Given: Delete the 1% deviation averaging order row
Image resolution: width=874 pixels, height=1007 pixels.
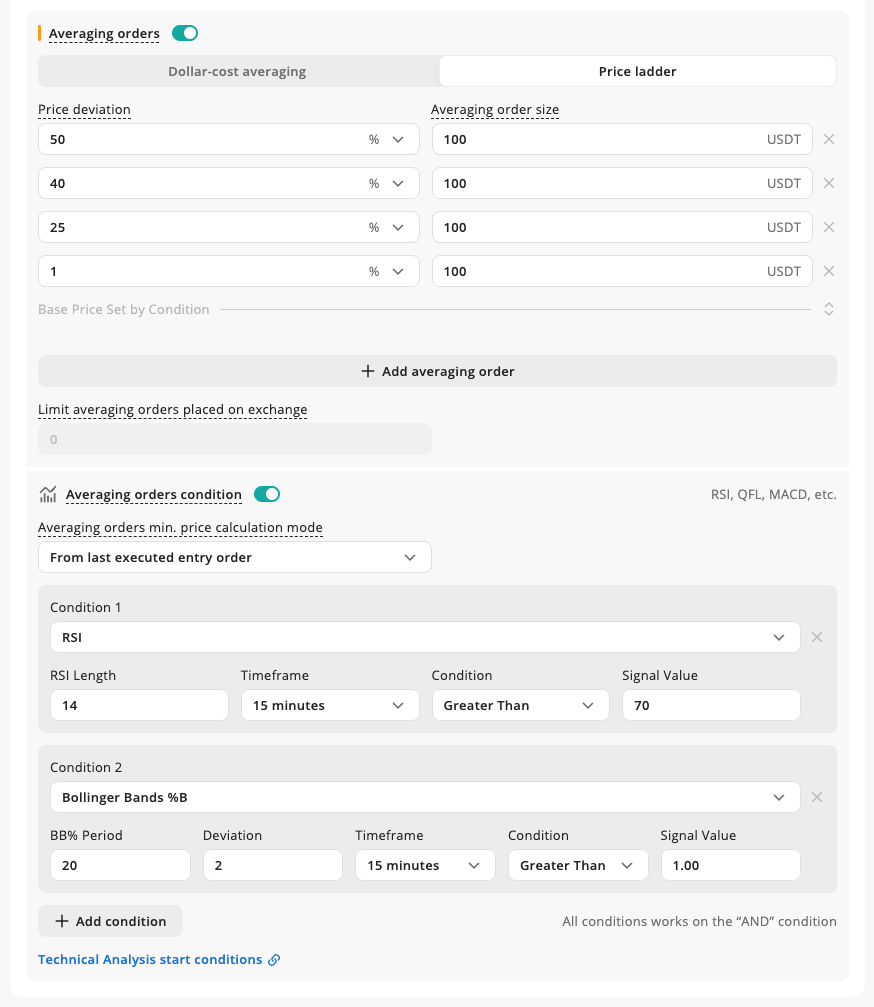Looking at the screenshot, I should [829, 271].
